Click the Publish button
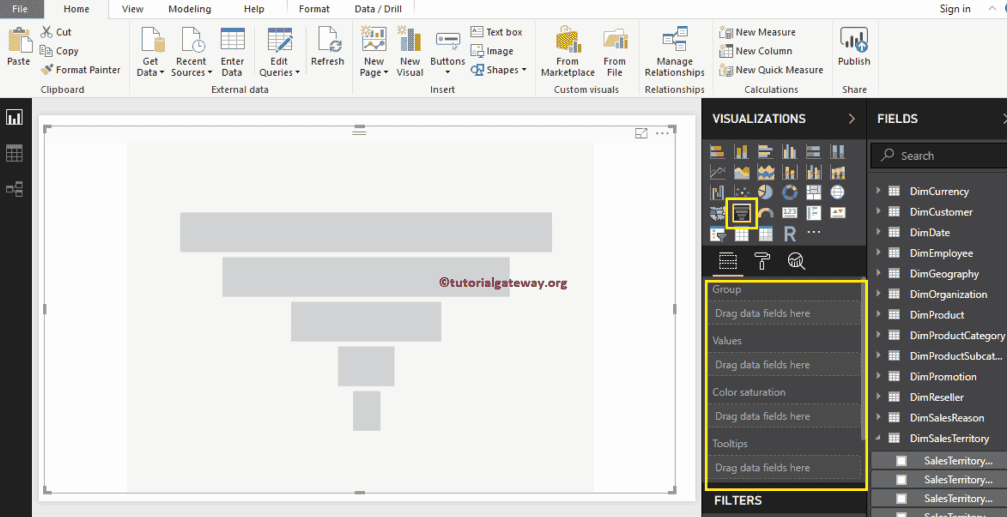This screenshot has height=517, width=1007. pos(854,46)
